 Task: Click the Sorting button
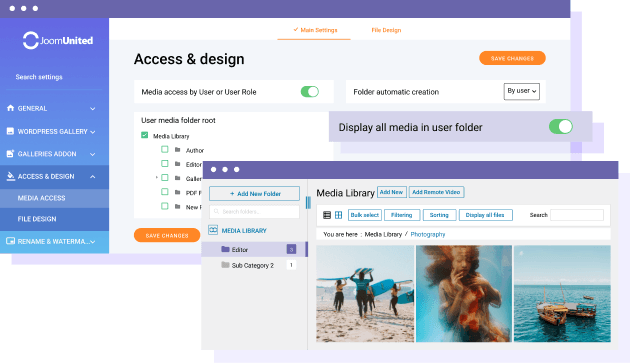pyautogui.click(x=439, y=215)
